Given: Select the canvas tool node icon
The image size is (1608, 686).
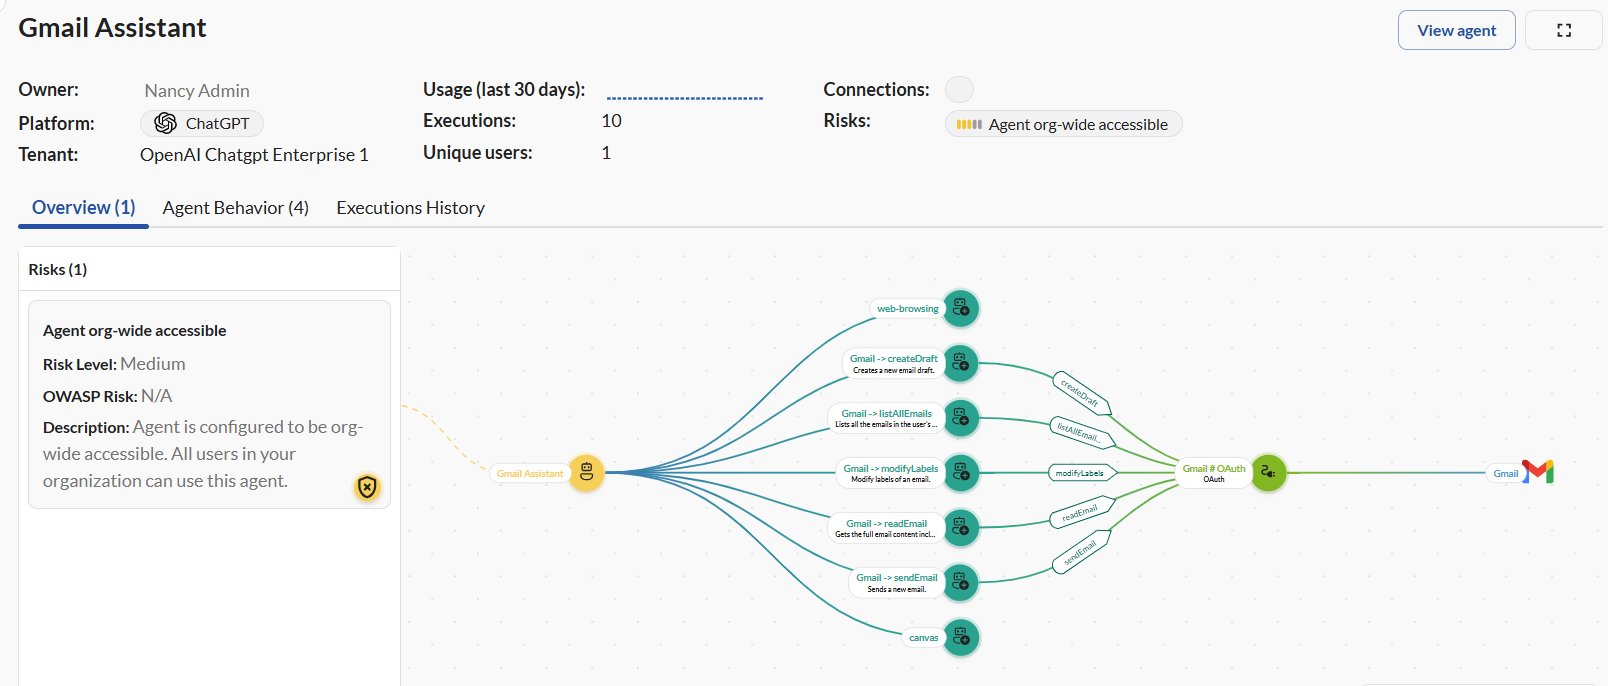Looking at the screenshot, I should [x=961, y=637].
